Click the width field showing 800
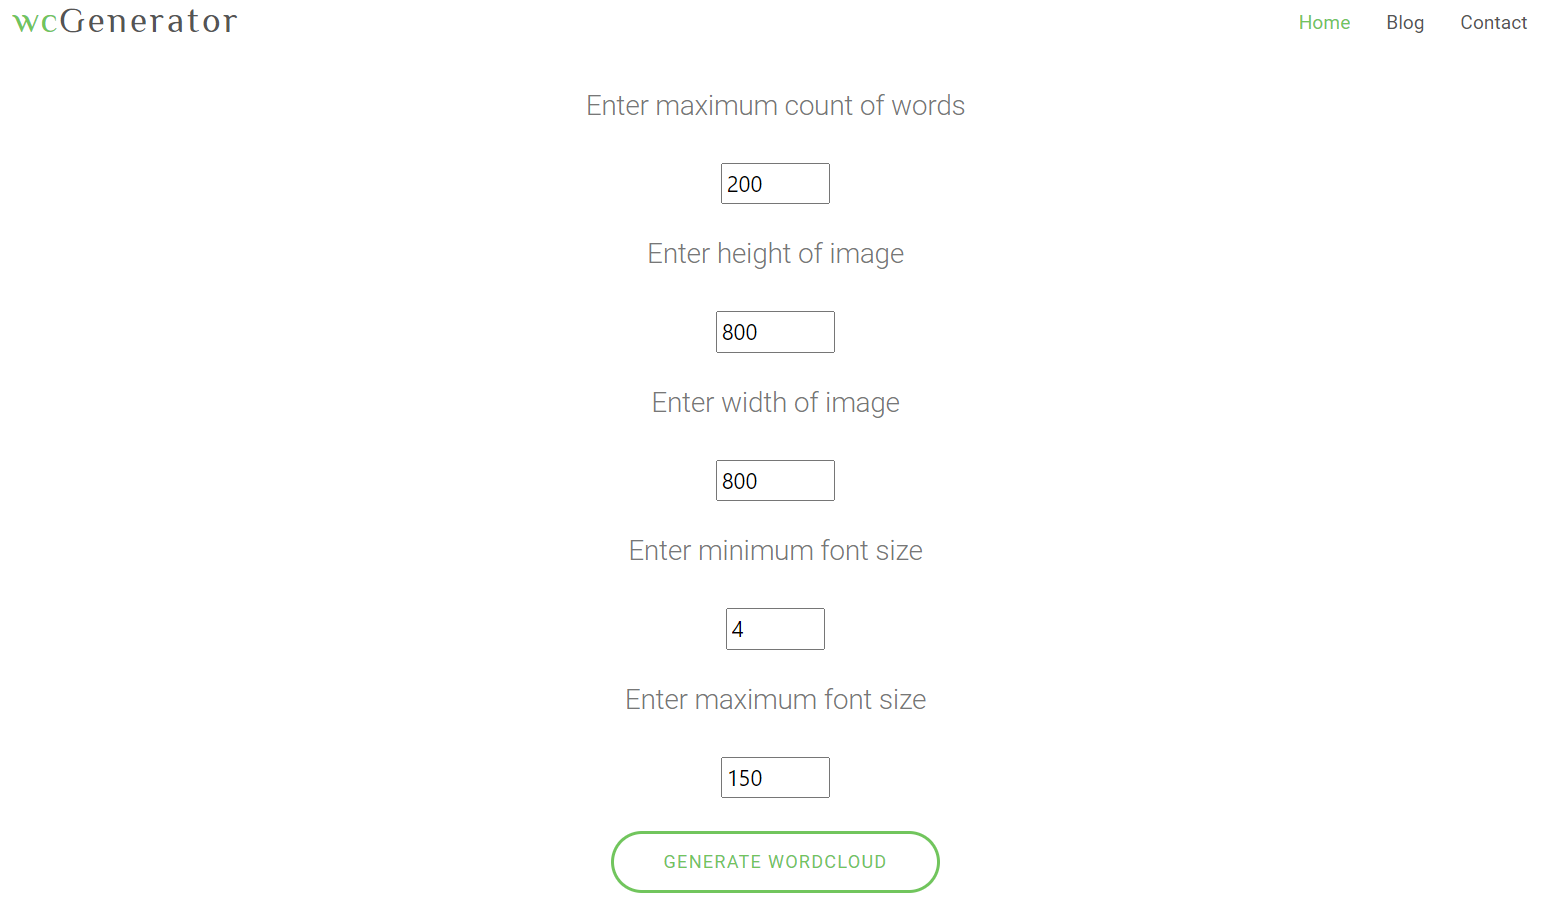 pyautogui.click(x=775, y=480)
